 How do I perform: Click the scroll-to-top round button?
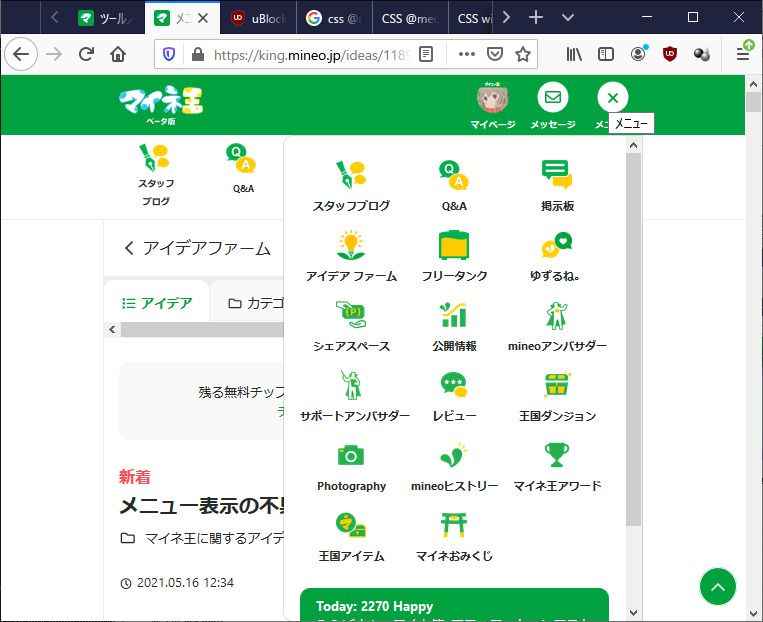coord(717,587)
